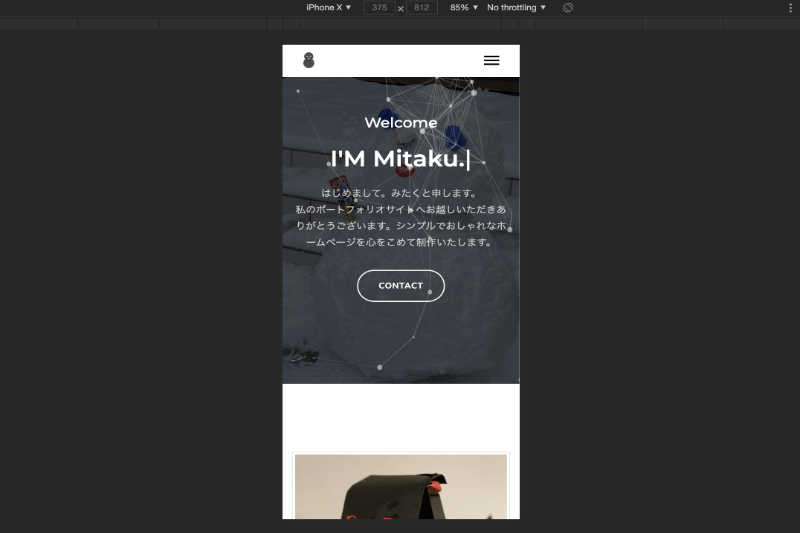Image resolution: width=800 pixels, height=533 pixels.
Task: Click the Welcome heading text
Action: 400,123
